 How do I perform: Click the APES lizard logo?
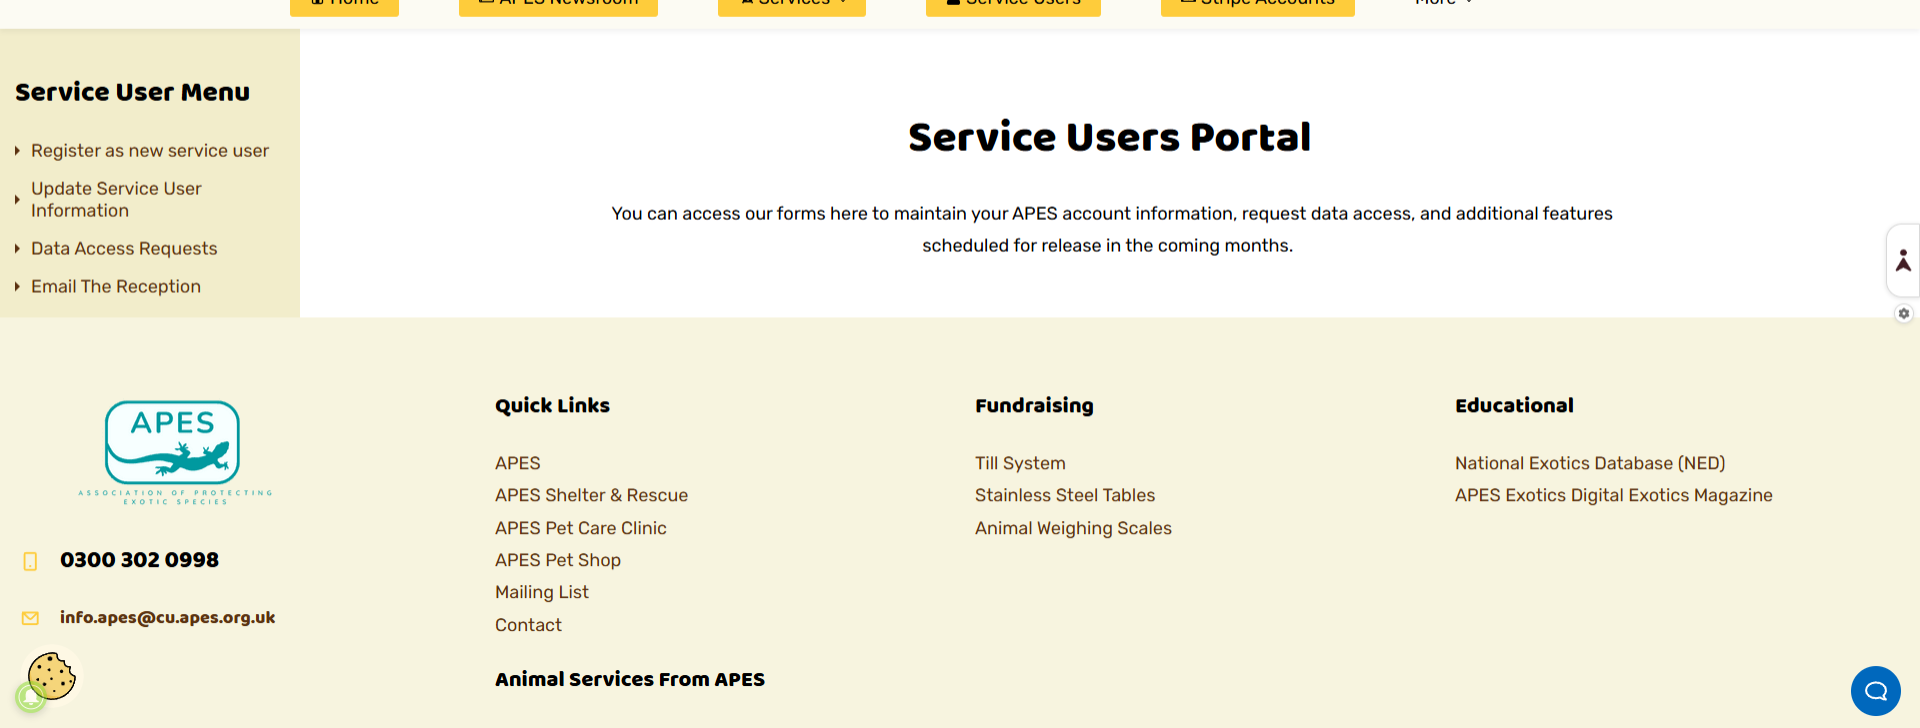(x=174, y=452)
